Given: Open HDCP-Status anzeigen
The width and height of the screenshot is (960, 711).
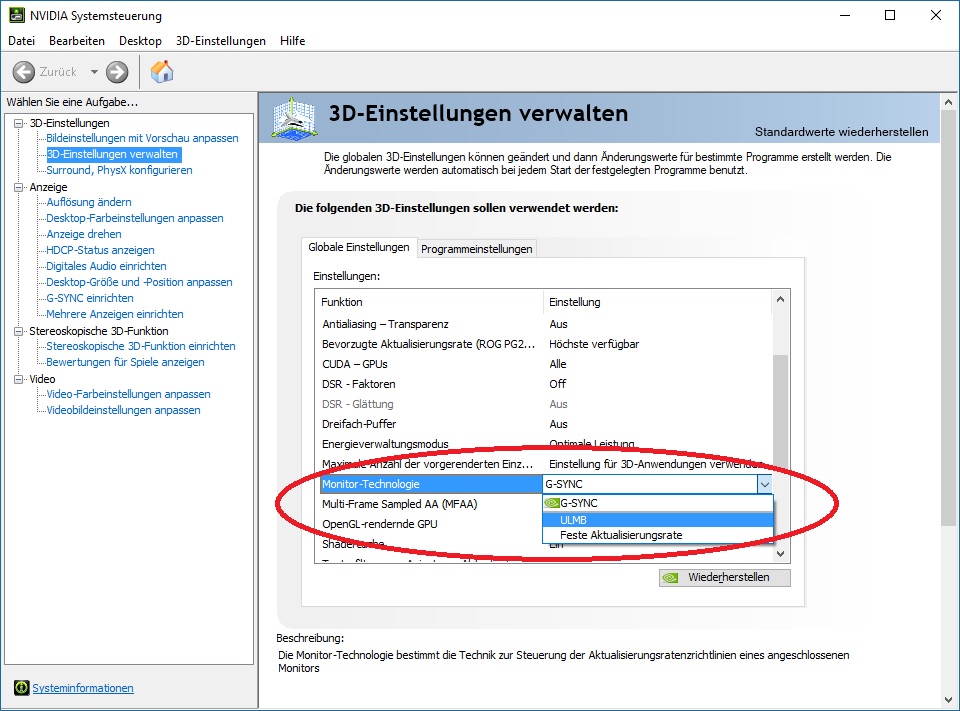Looking at the screenshot, I should tap(100, 249).
